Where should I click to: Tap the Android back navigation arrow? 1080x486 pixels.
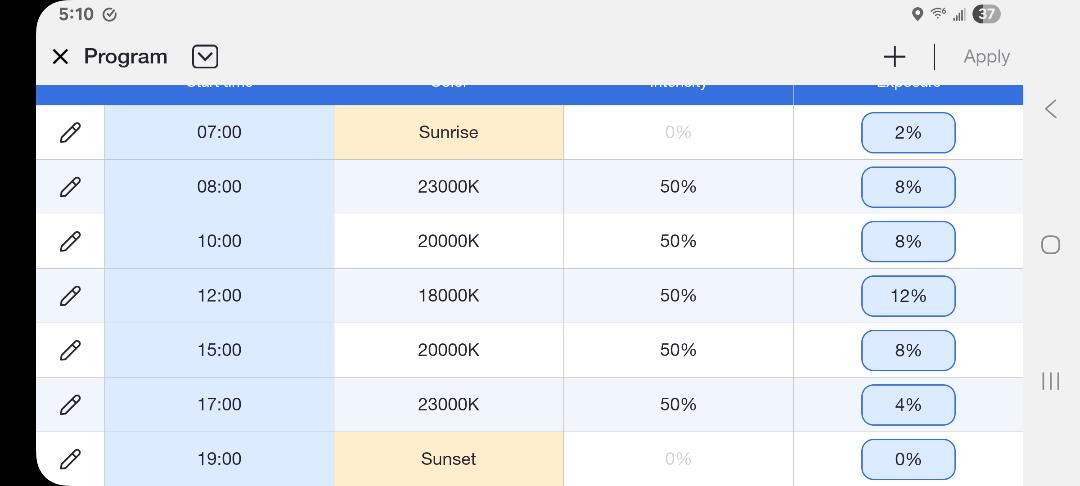[x=1050, y=109]
